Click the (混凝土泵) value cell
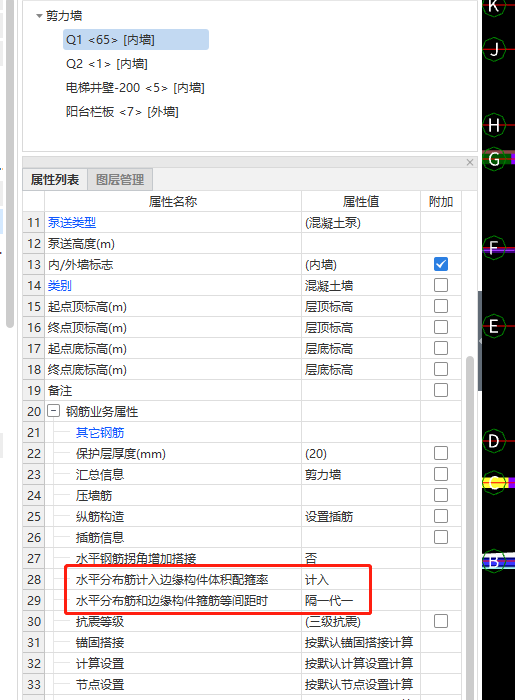The width and height of the screenshot is (515, 700). point(361,222)
